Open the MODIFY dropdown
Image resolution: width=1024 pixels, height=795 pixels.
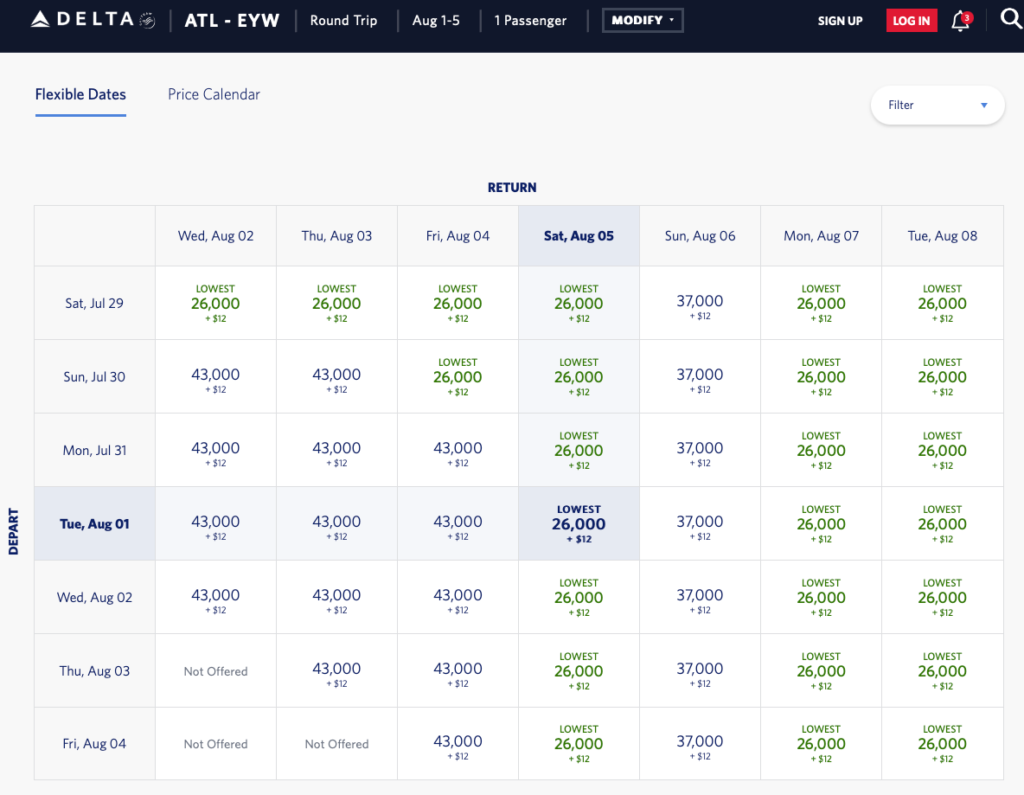tap(642, 20)
